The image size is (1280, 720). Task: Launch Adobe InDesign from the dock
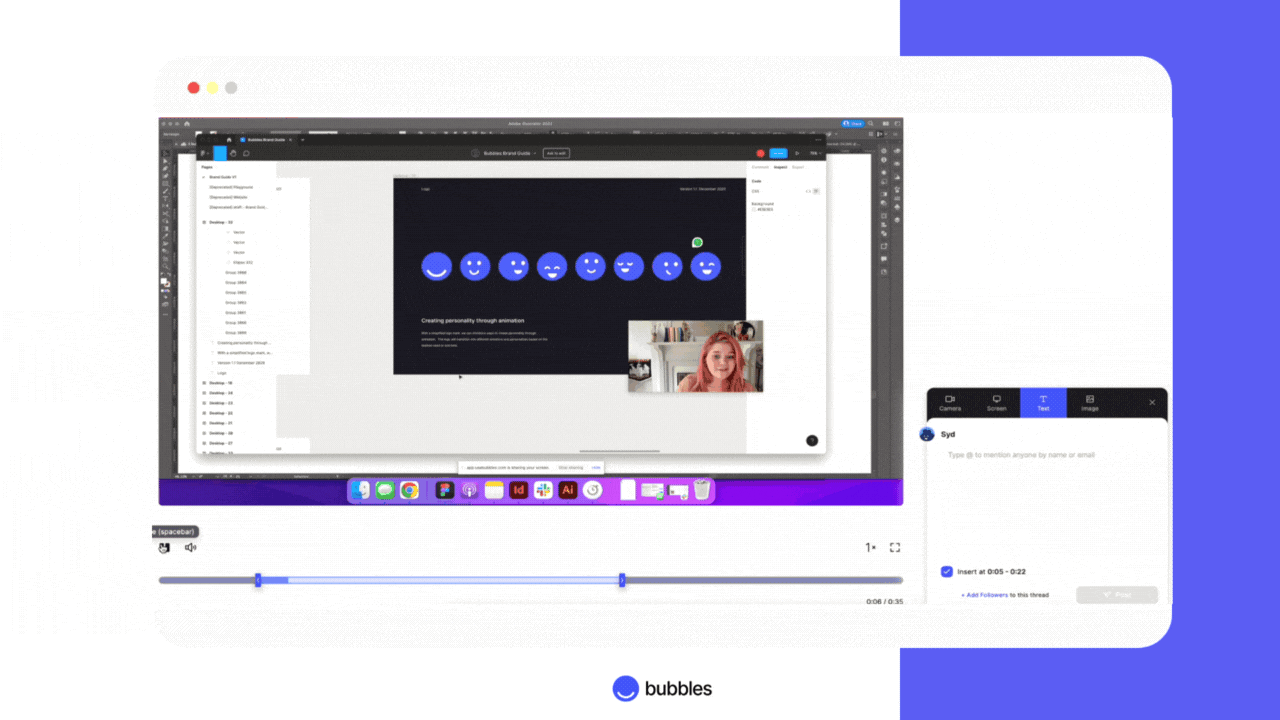(x=519, y=490)
